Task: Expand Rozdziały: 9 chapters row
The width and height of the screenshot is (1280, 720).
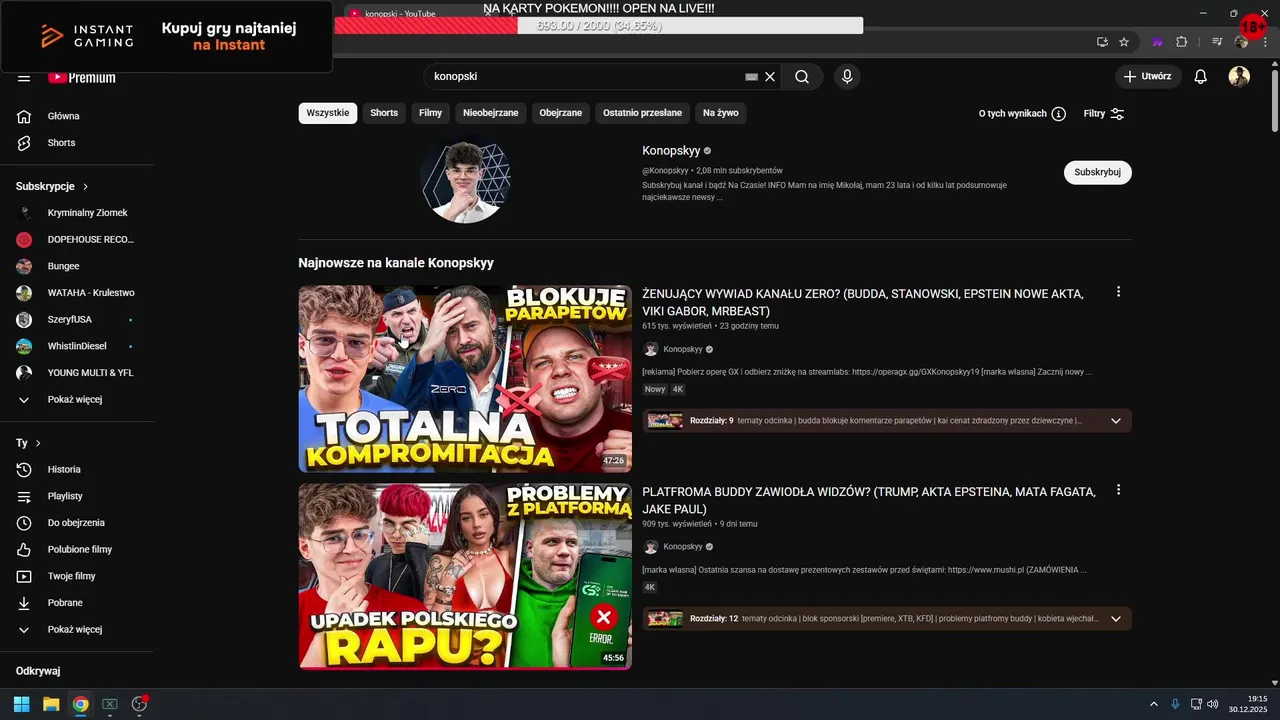Action: (887, 421)
